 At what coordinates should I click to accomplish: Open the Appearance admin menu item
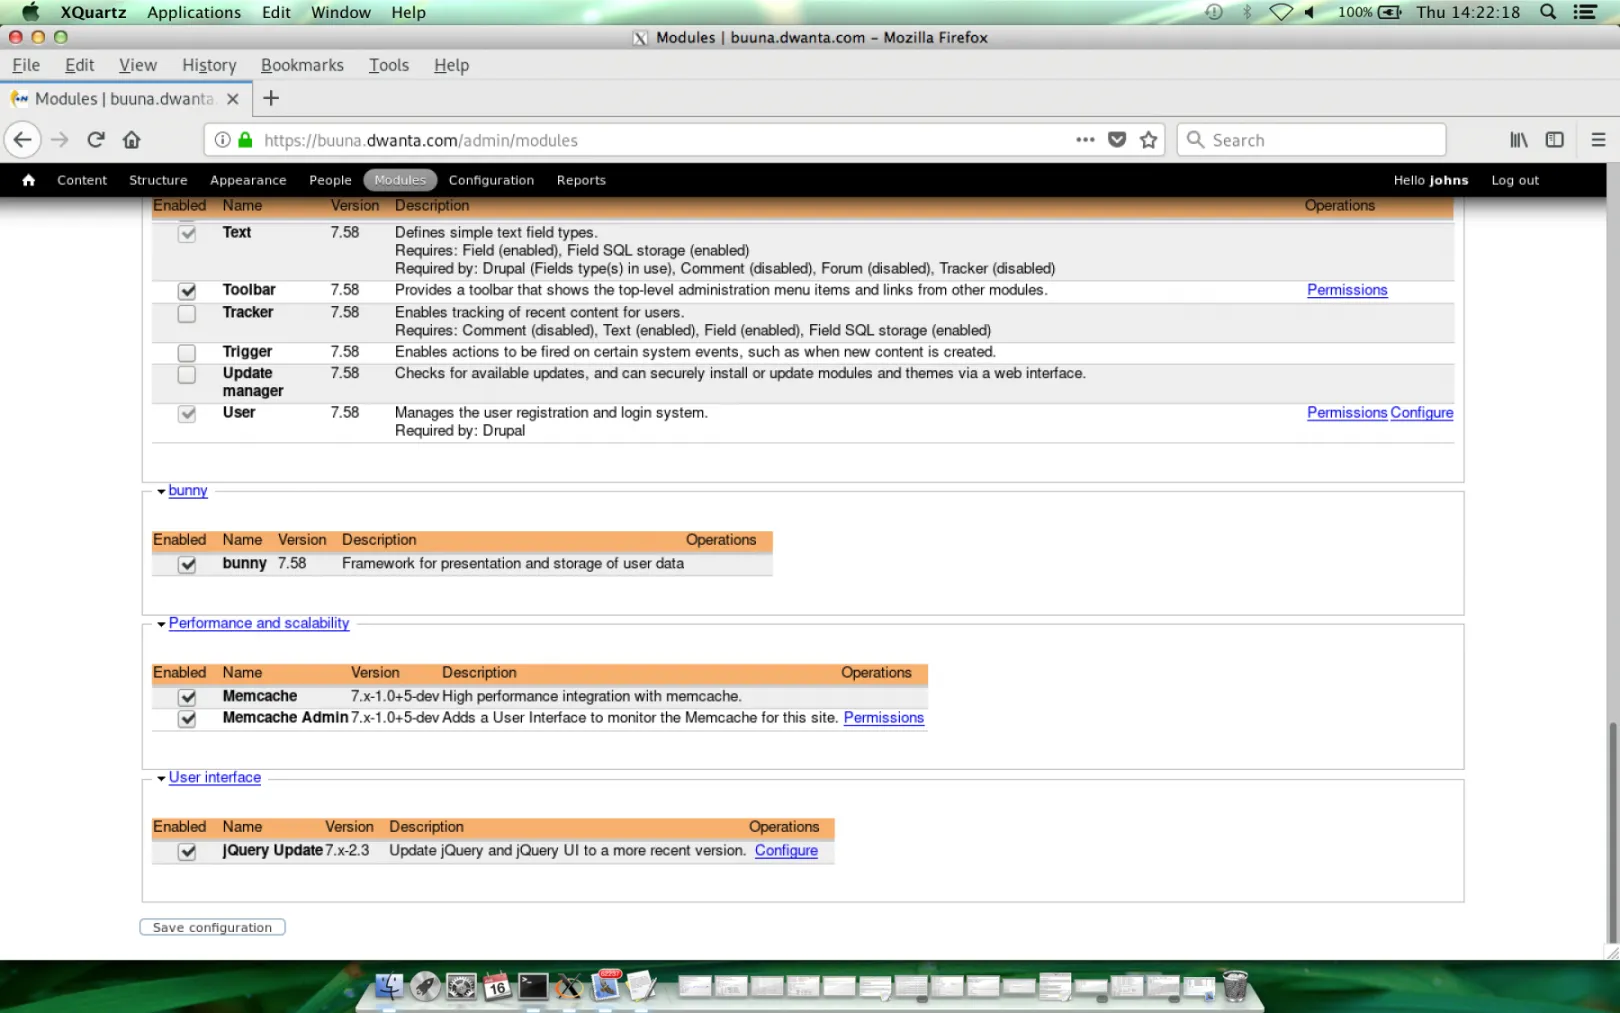[248, 180]
